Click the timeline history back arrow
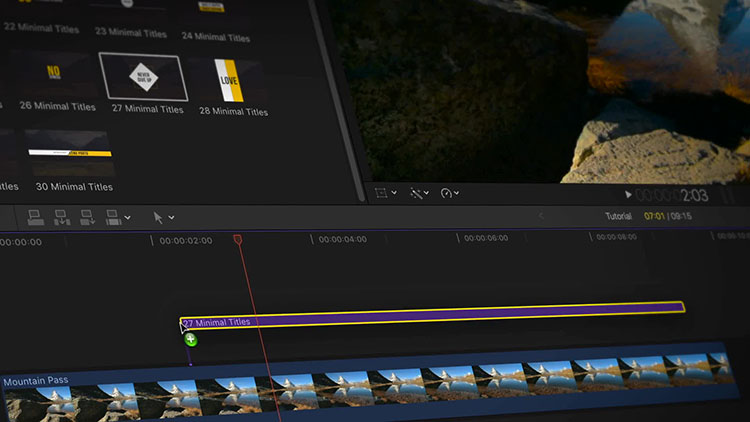Screen dimensions: 750x422 (541, 216)
